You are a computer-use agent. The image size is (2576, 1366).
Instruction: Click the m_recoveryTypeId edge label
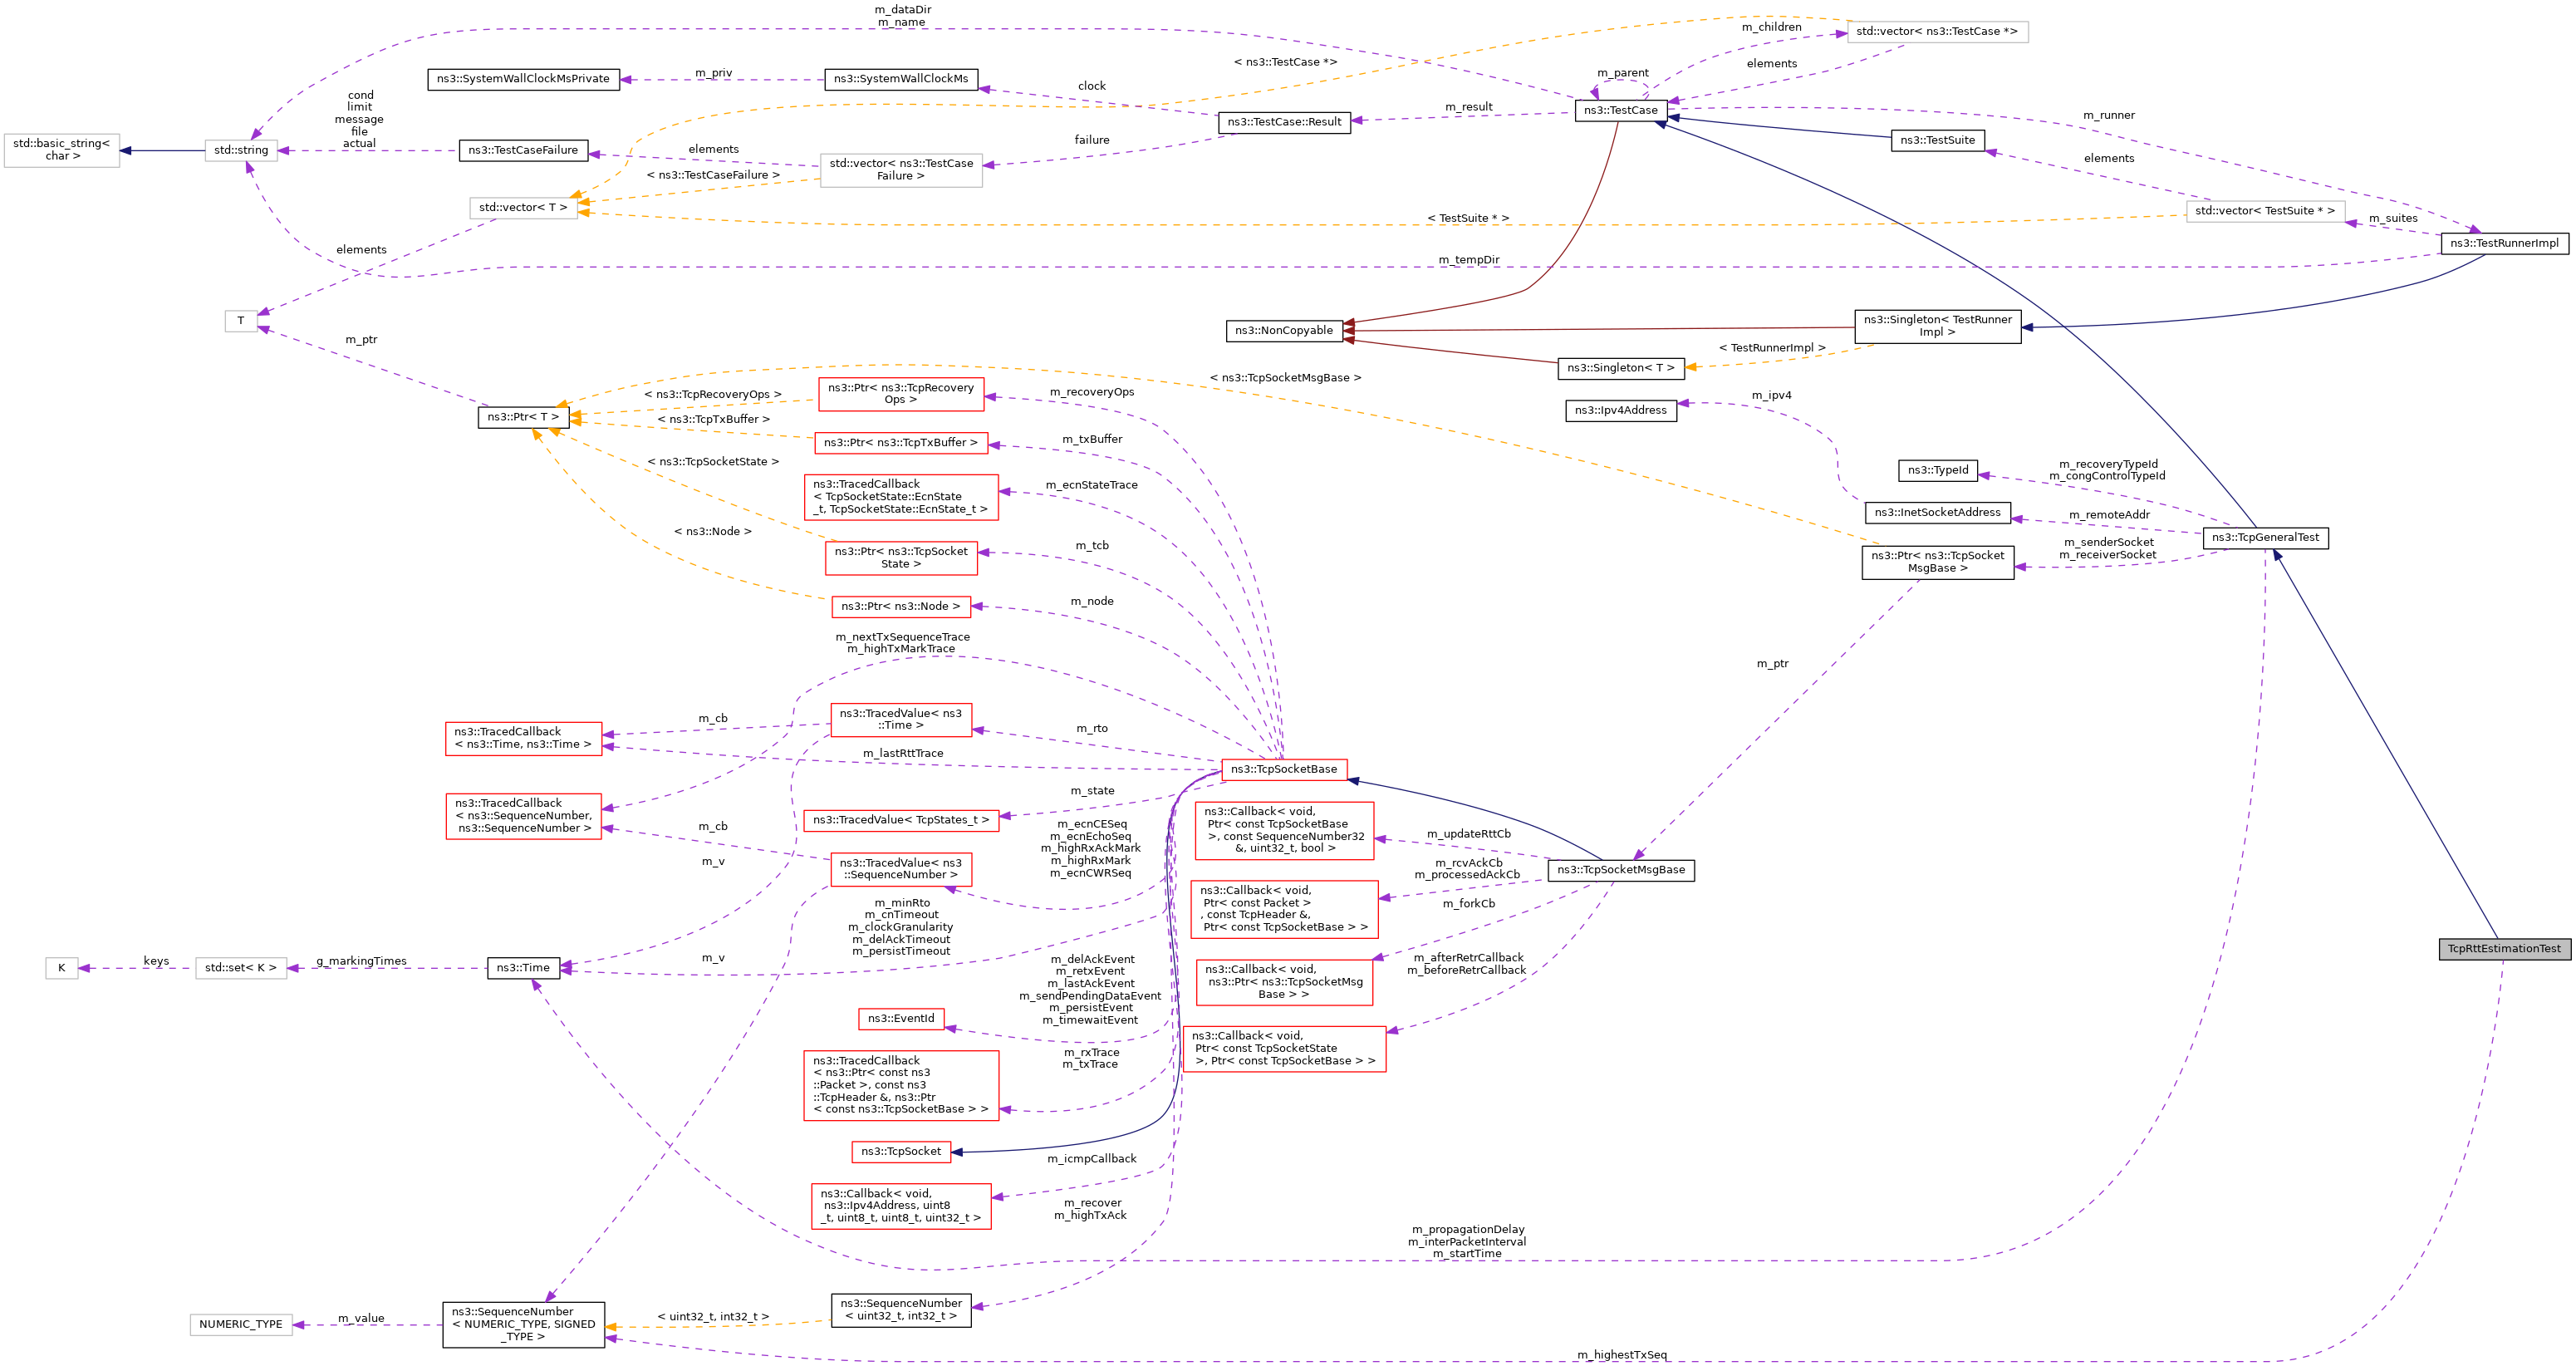click(2108, 465)
